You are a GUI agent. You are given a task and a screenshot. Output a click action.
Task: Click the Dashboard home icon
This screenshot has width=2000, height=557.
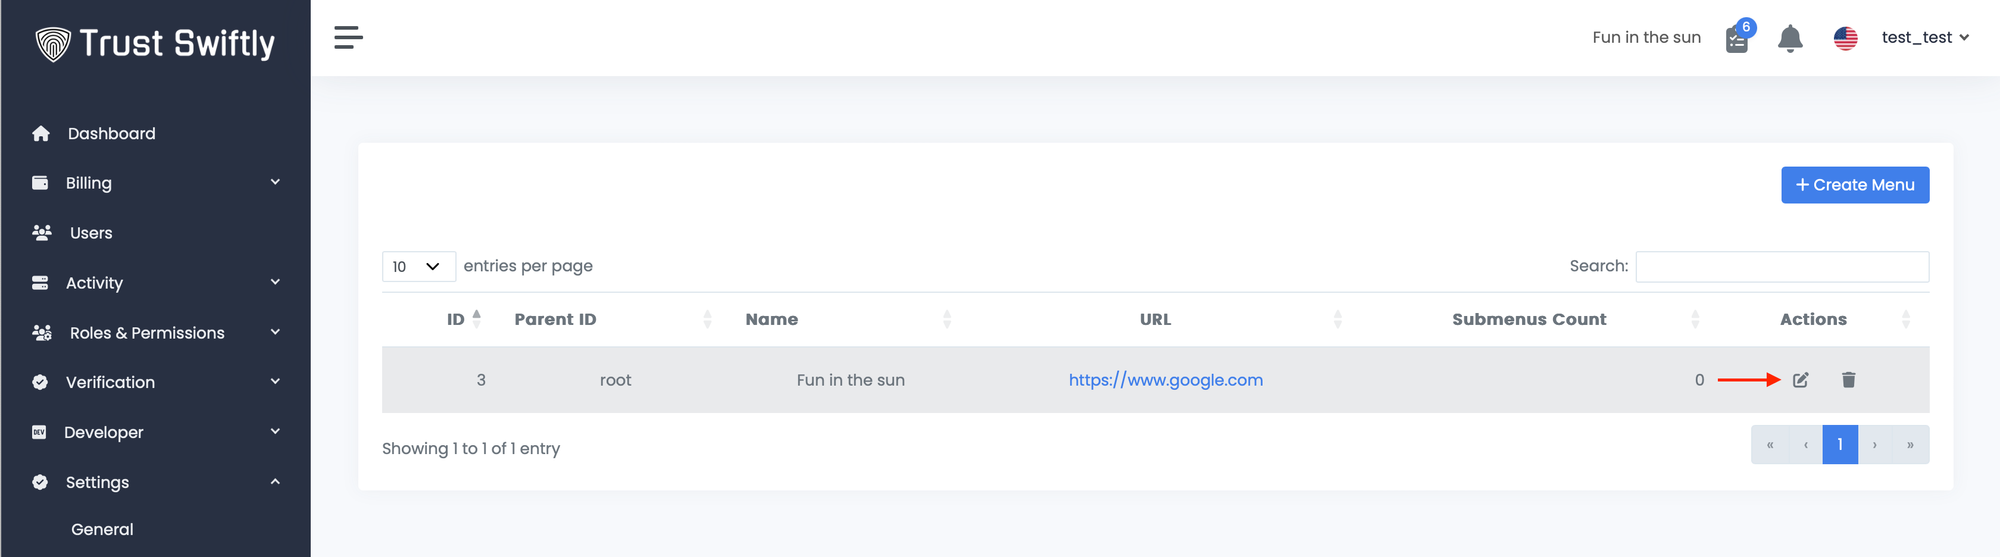pos(41,134)
